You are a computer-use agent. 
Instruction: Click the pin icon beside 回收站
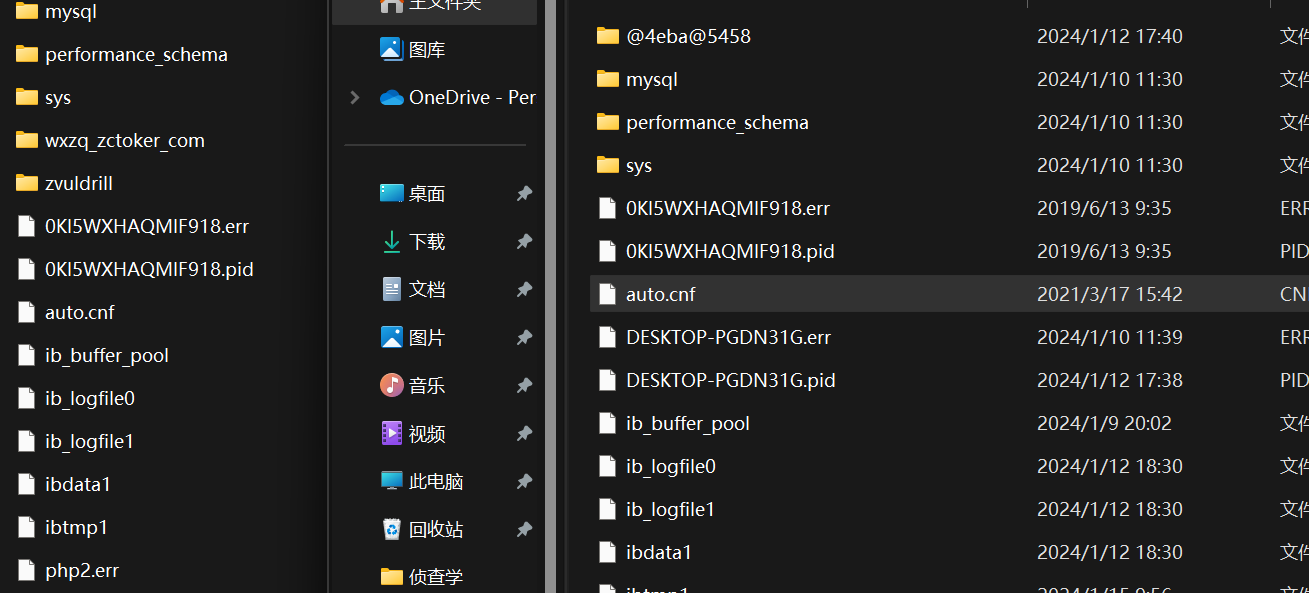click(x=524, y=529)
